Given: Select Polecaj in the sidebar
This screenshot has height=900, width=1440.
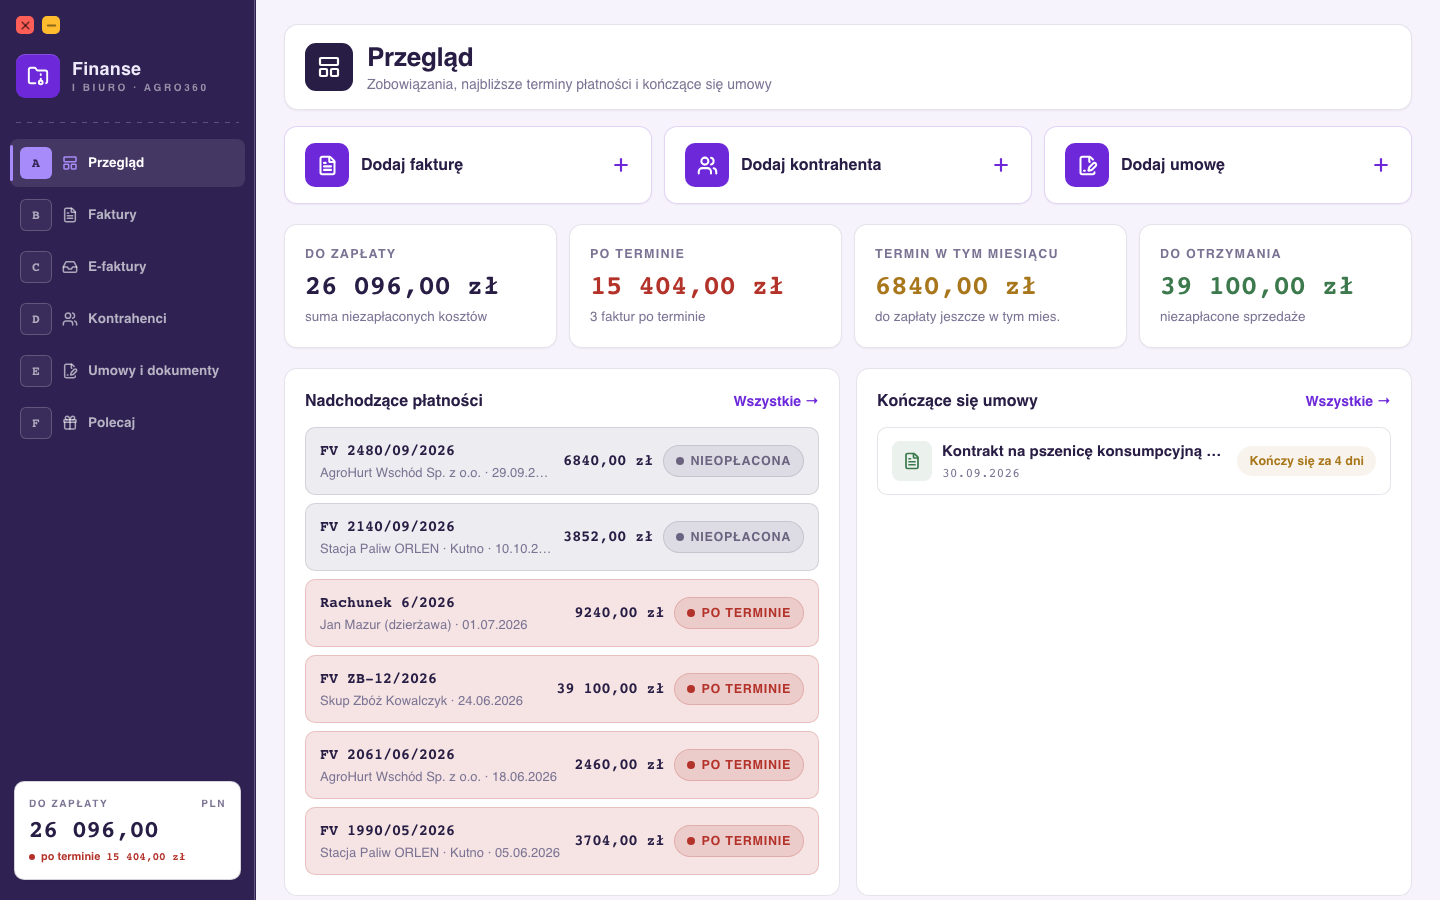Looking at the screenshot, I should coord(128,423).
